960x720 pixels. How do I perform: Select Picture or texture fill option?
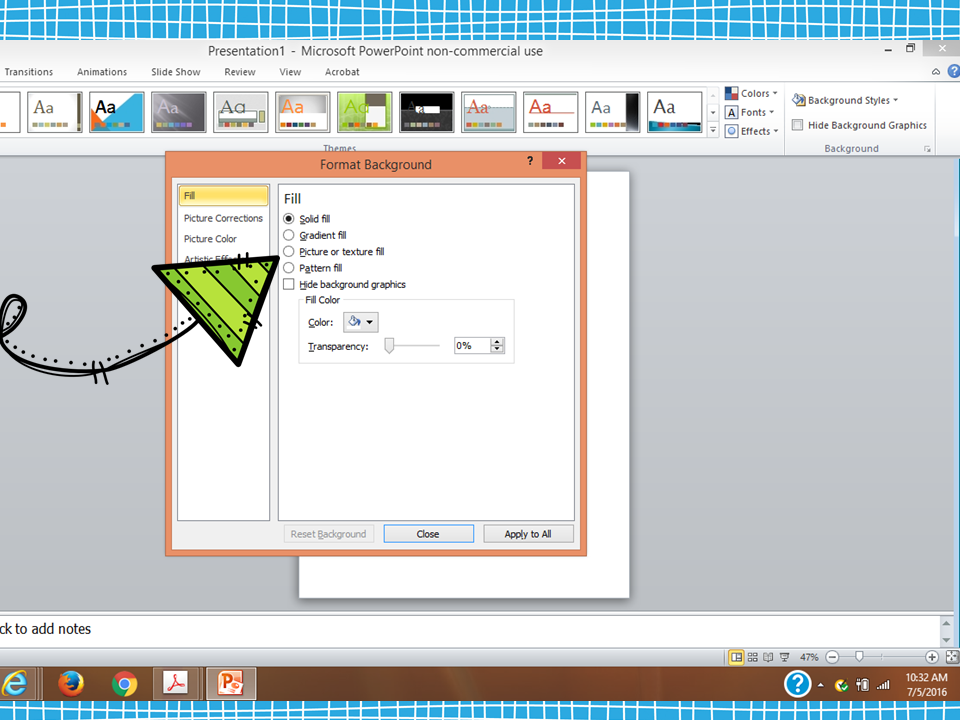click(x=334, y=252)
